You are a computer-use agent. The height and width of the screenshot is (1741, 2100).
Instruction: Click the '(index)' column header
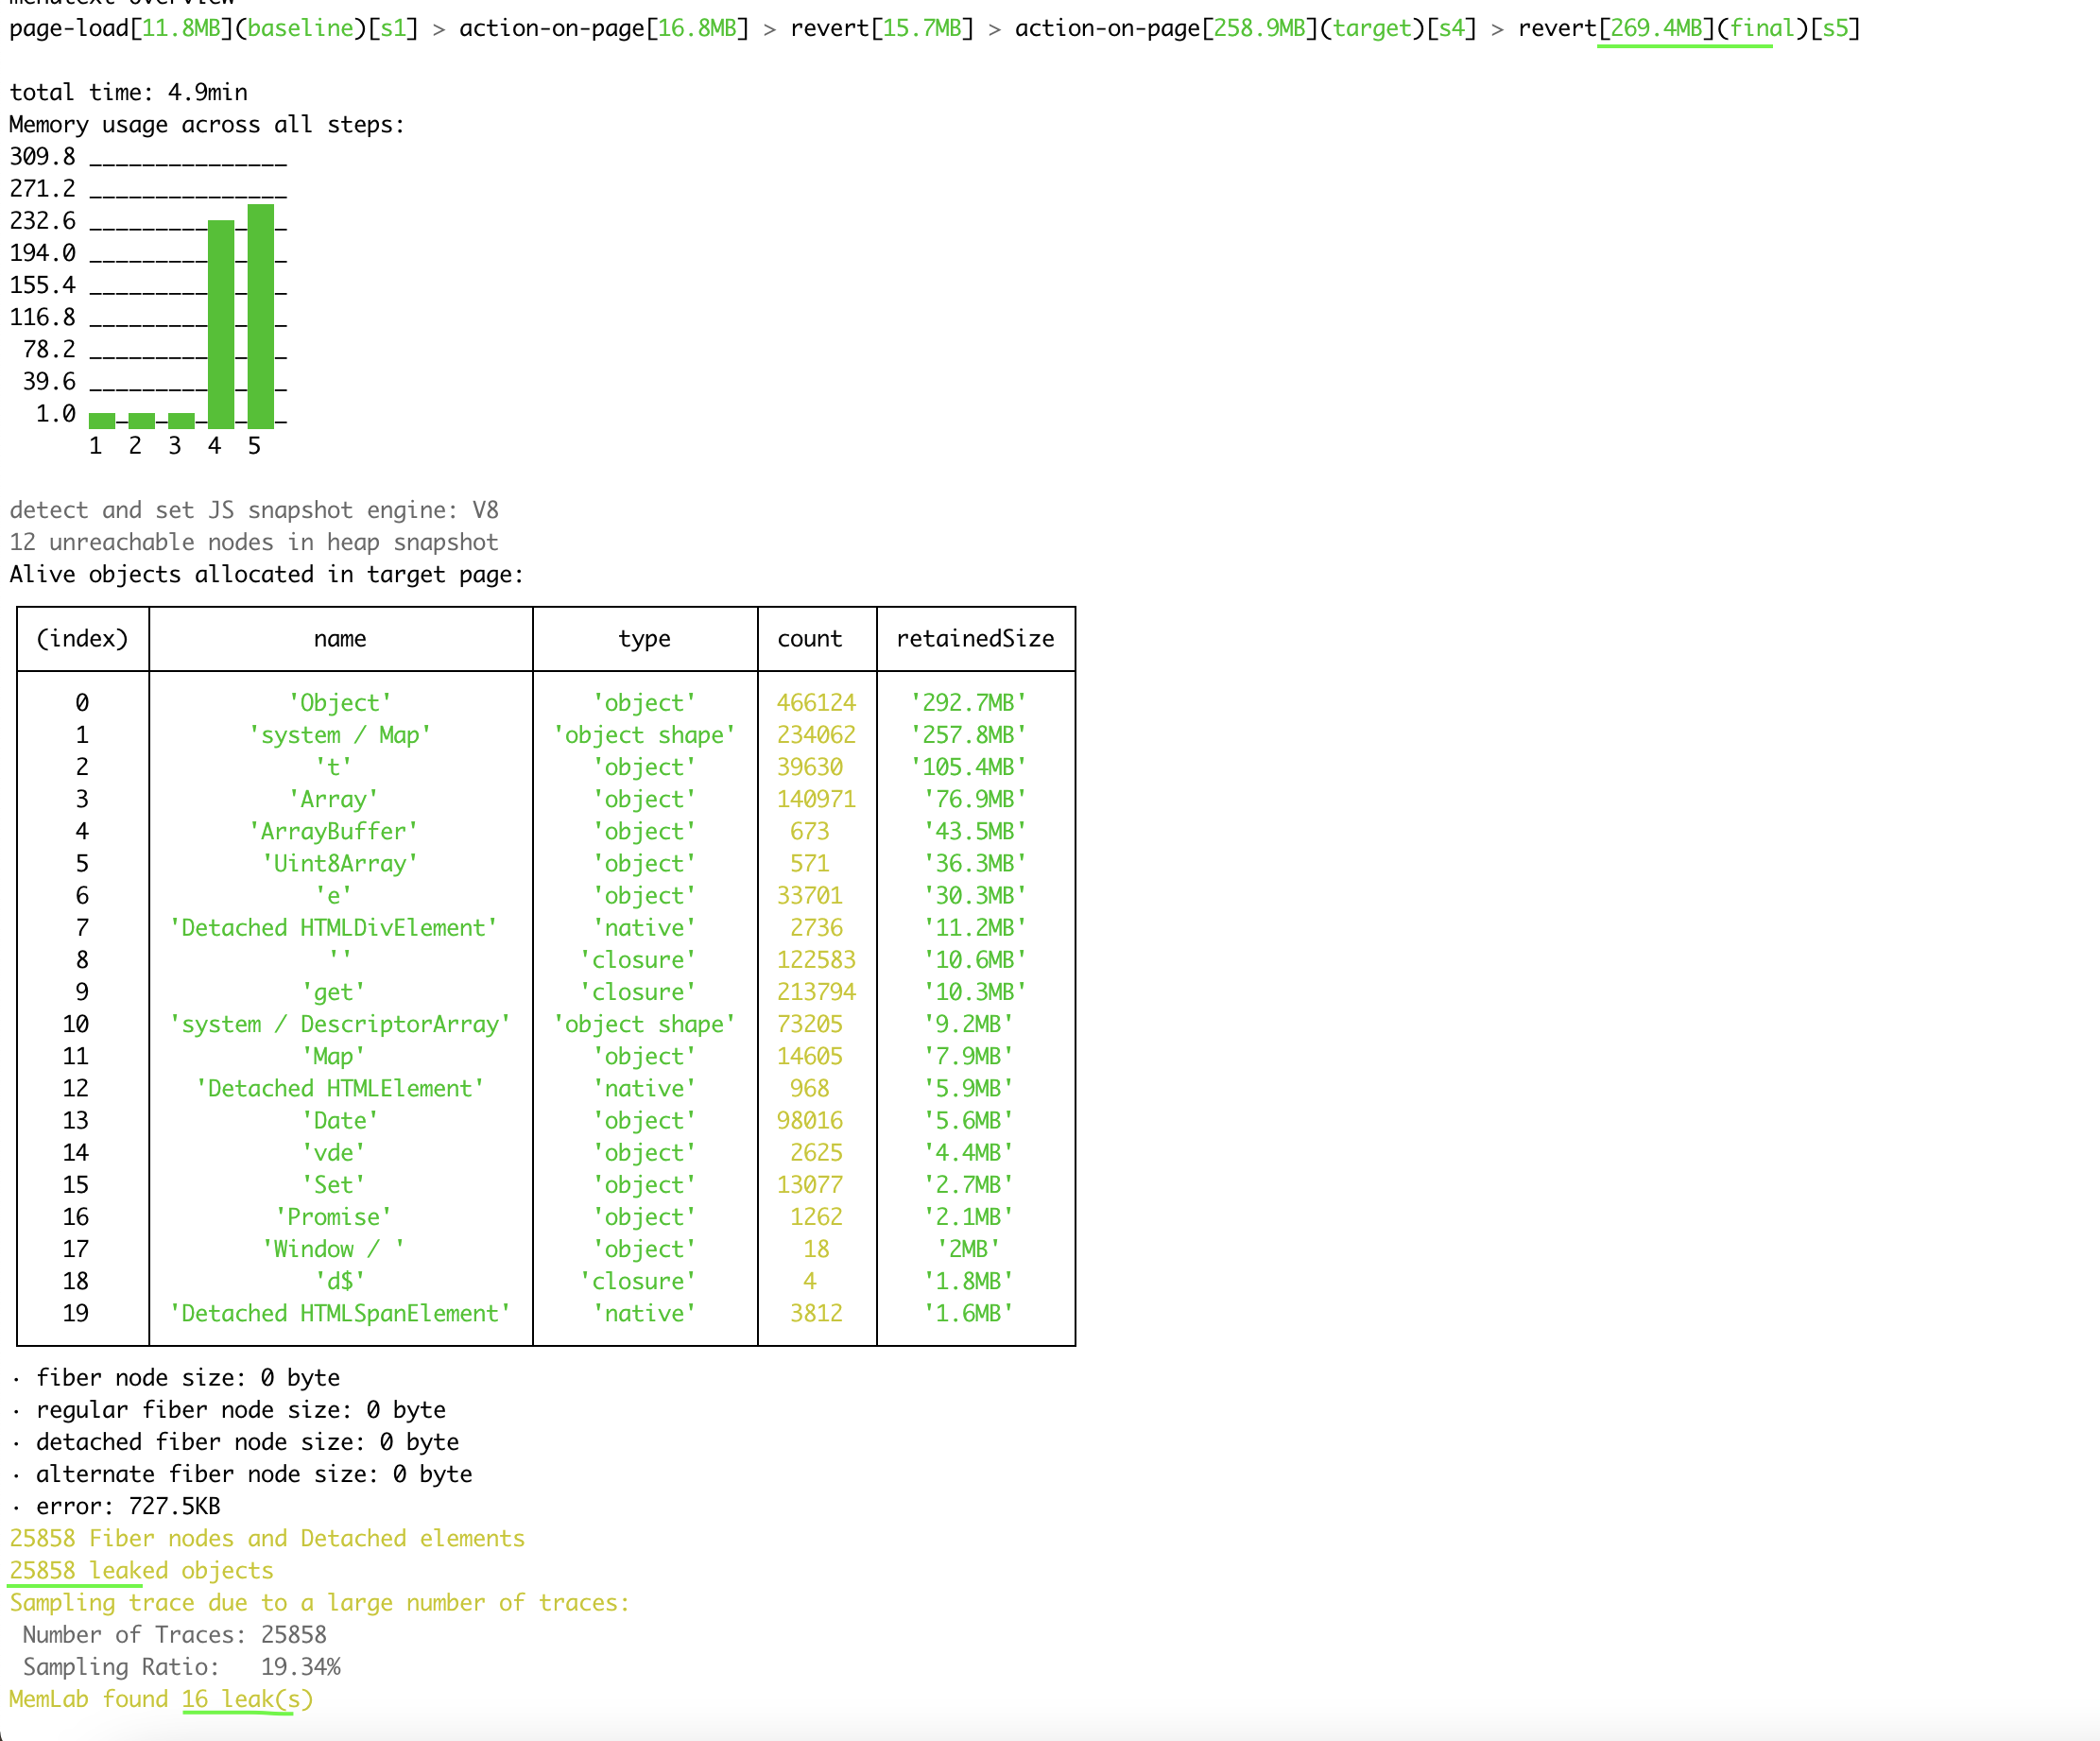(x=82, y=638)
